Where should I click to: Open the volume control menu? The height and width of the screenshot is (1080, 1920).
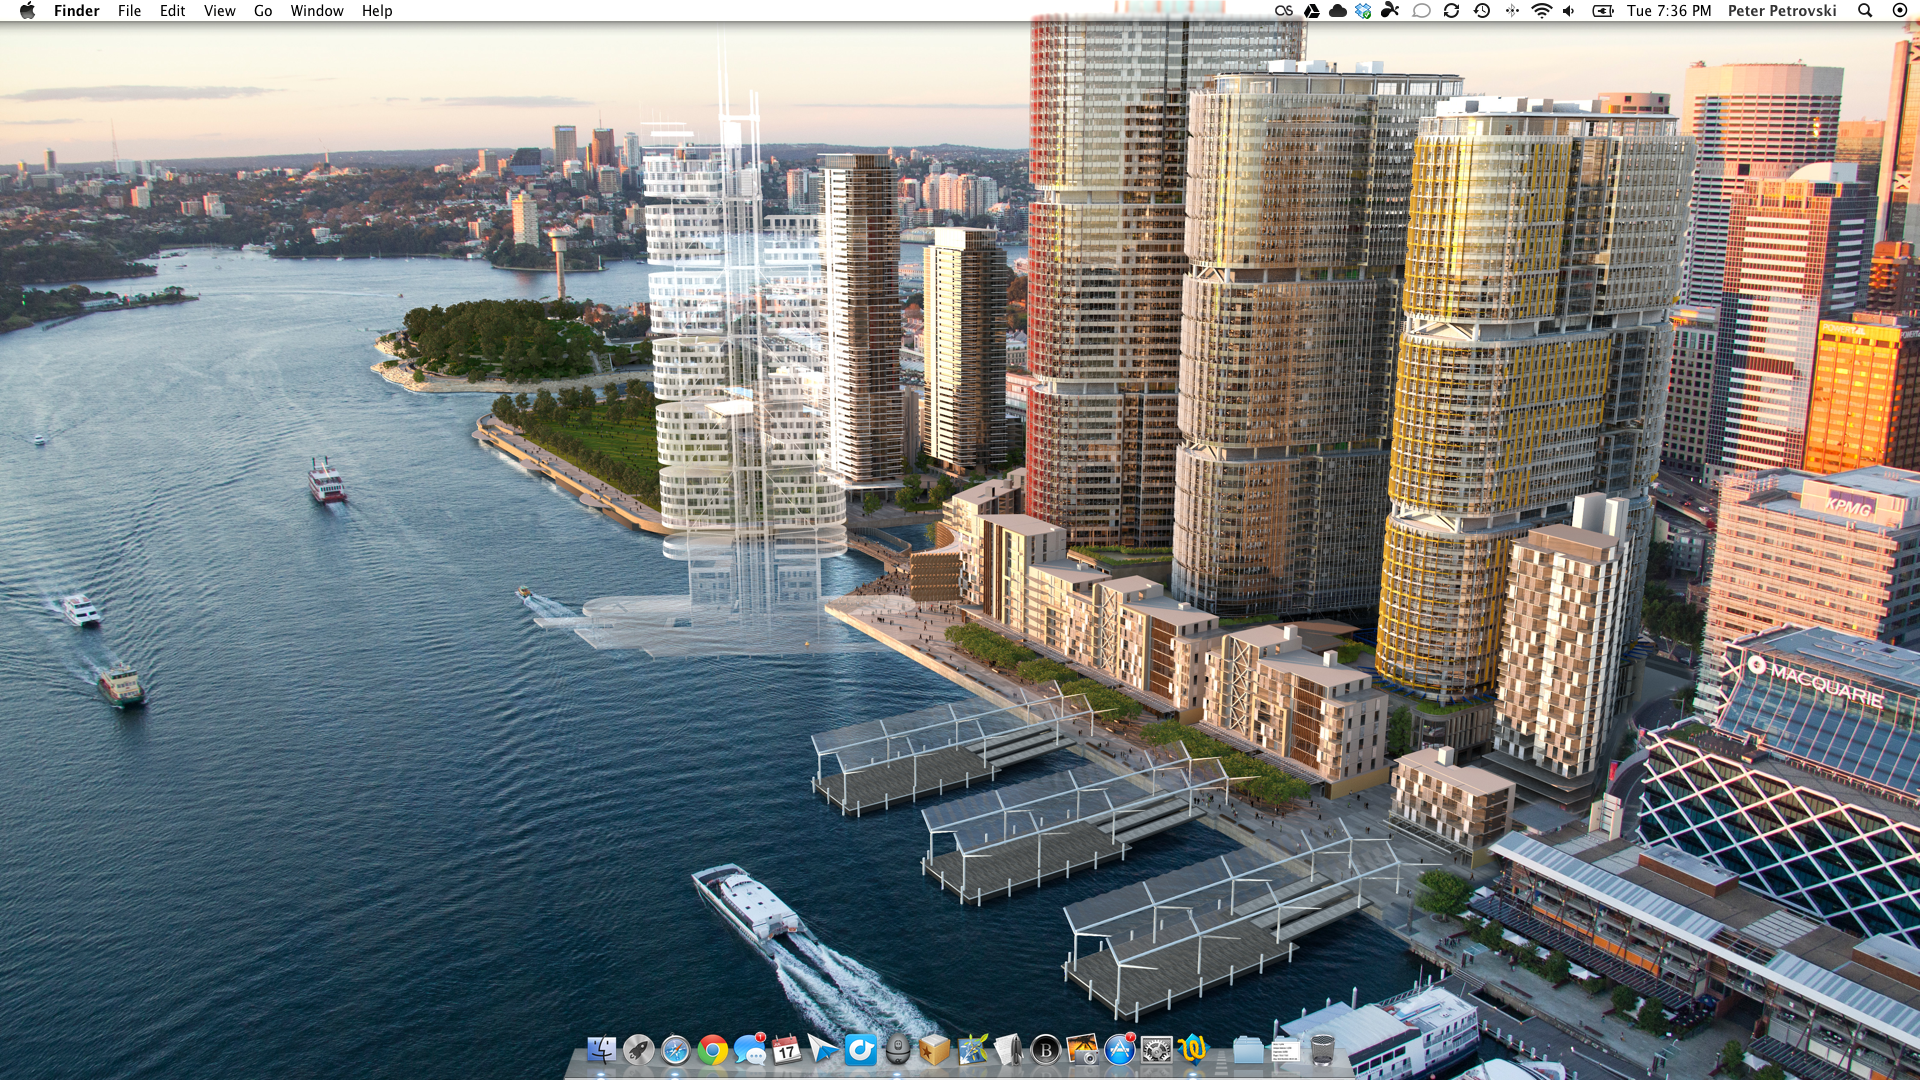(1569, 11)
